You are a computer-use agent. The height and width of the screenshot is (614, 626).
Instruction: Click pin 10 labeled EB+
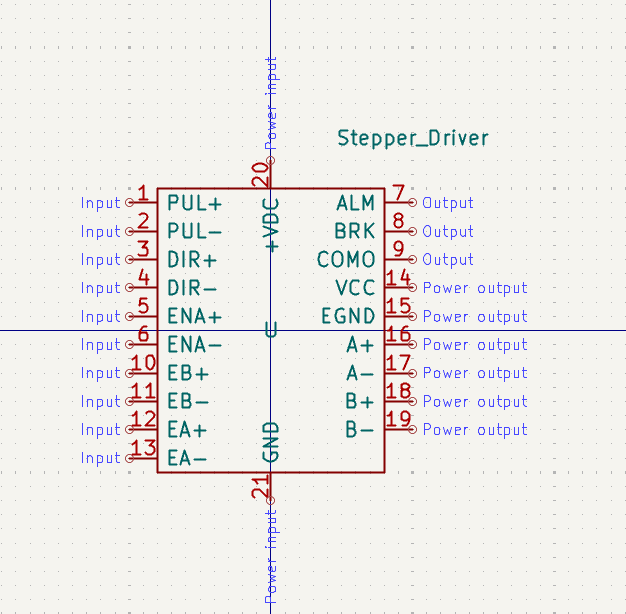188,373
